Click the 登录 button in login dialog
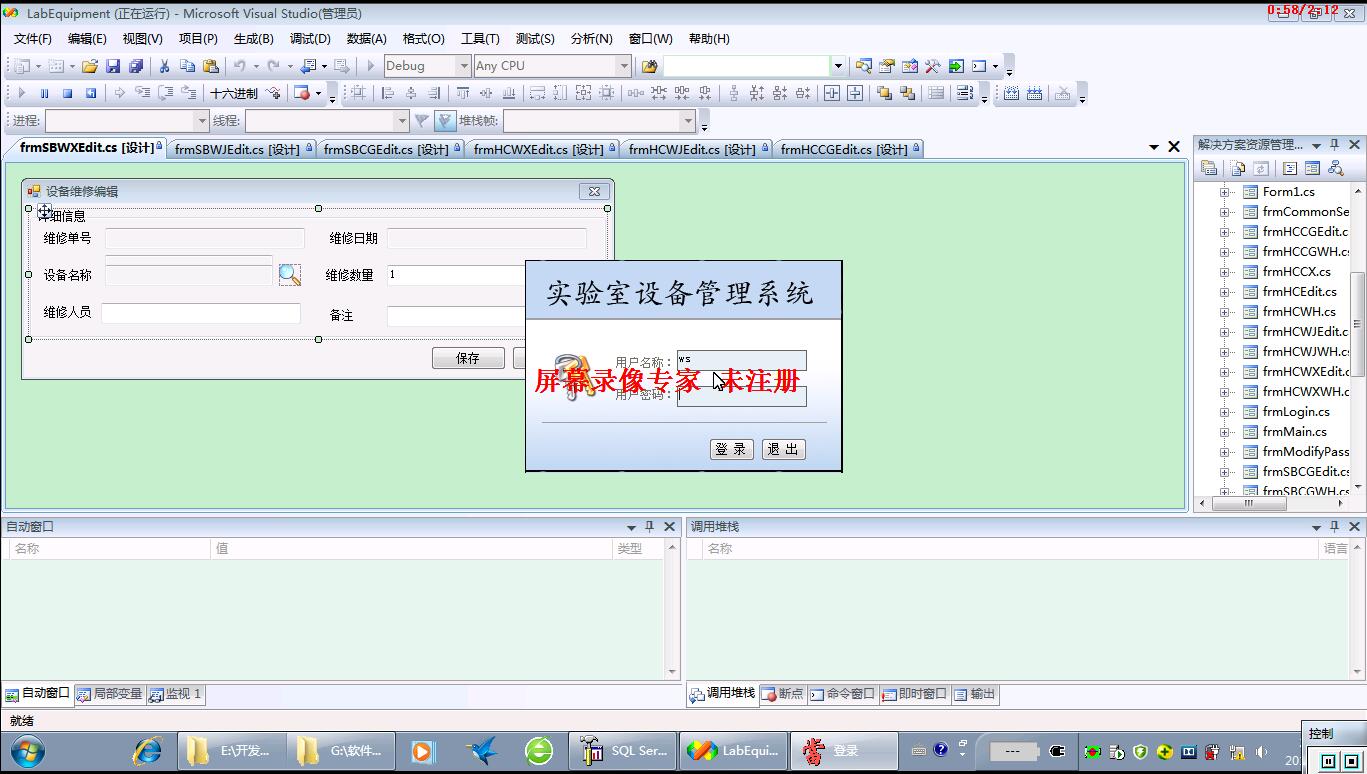The image size is (1367, 774). pyautogui.click(x=731, y=450)
